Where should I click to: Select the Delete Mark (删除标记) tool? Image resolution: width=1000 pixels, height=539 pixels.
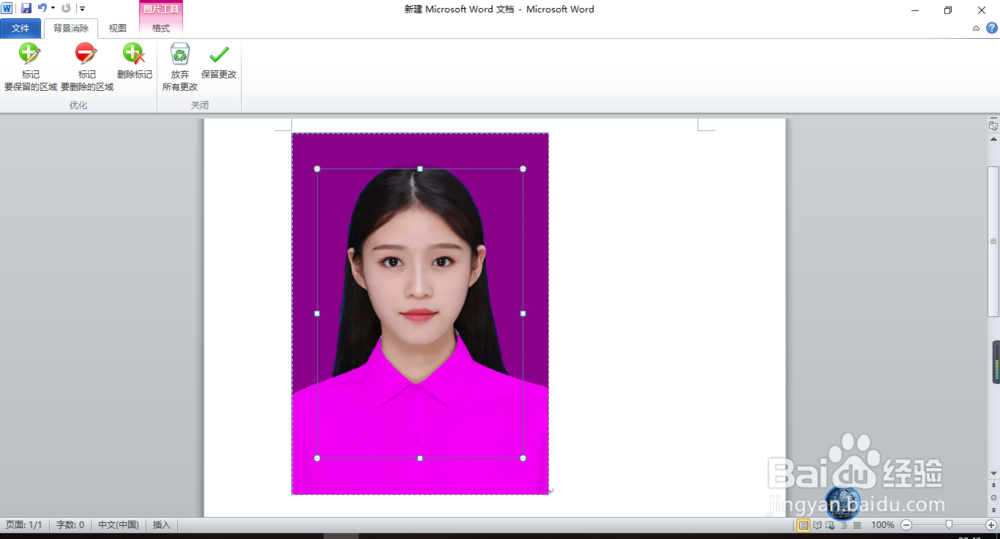(135, 61)
